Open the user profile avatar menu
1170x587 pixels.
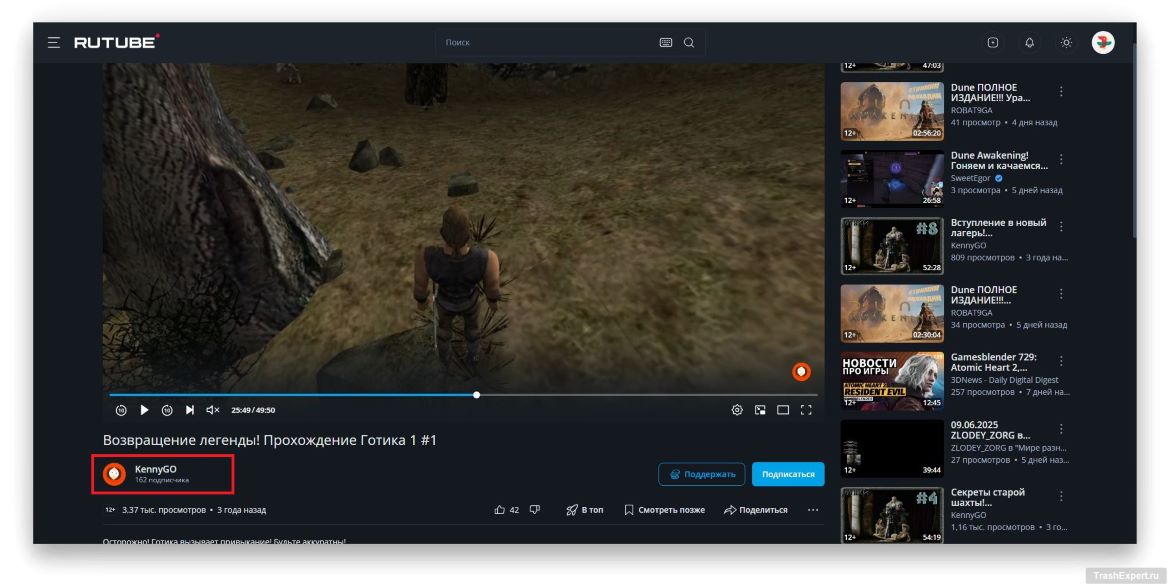click(x=1103, y=42)
